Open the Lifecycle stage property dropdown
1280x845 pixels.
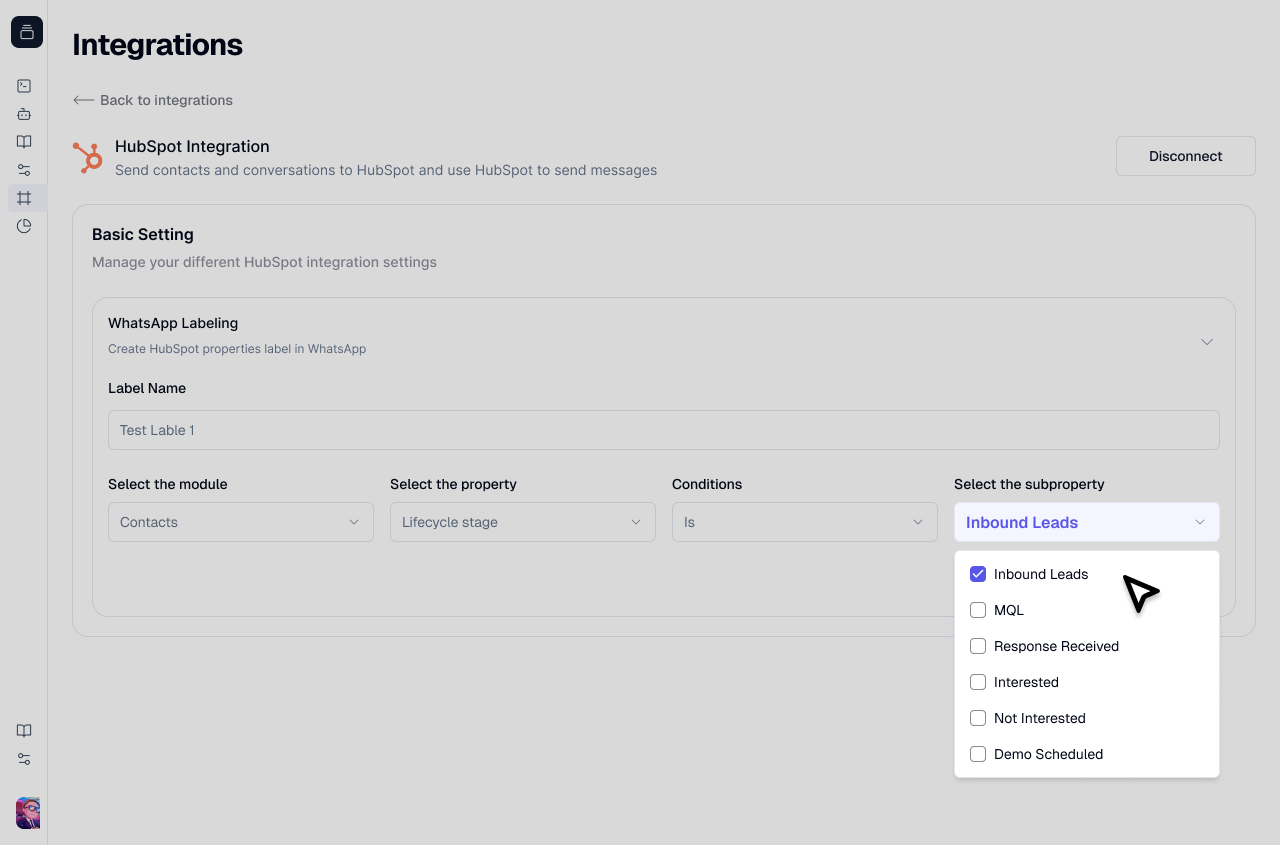[x=523, y=522]
